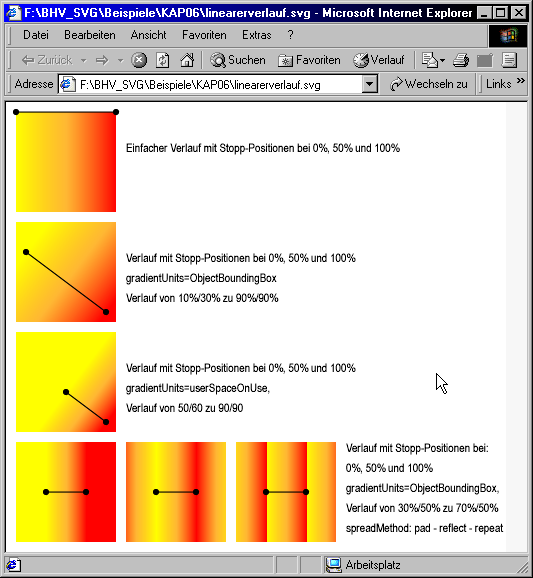This screenshot has width=533, height=578.
Task: Click the forward arrow button
Action: click(102, 60)
